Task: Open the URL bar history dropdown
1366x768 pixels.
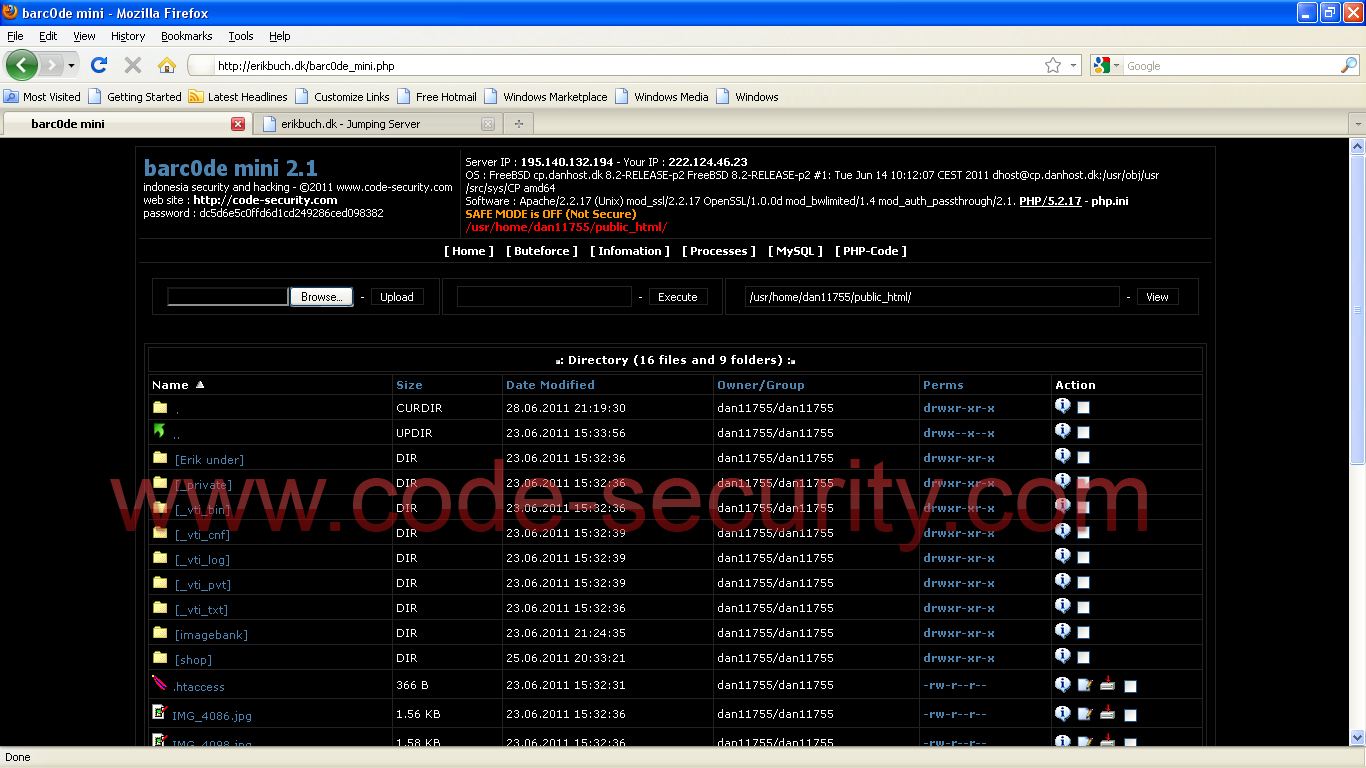Action: (x=1074, y=65)
